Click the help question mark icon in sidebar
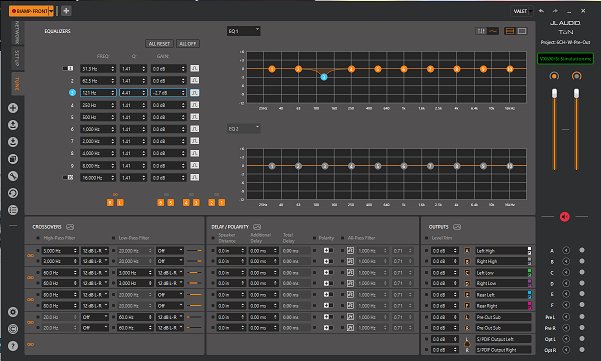601x361 pixels. [13, 346]
